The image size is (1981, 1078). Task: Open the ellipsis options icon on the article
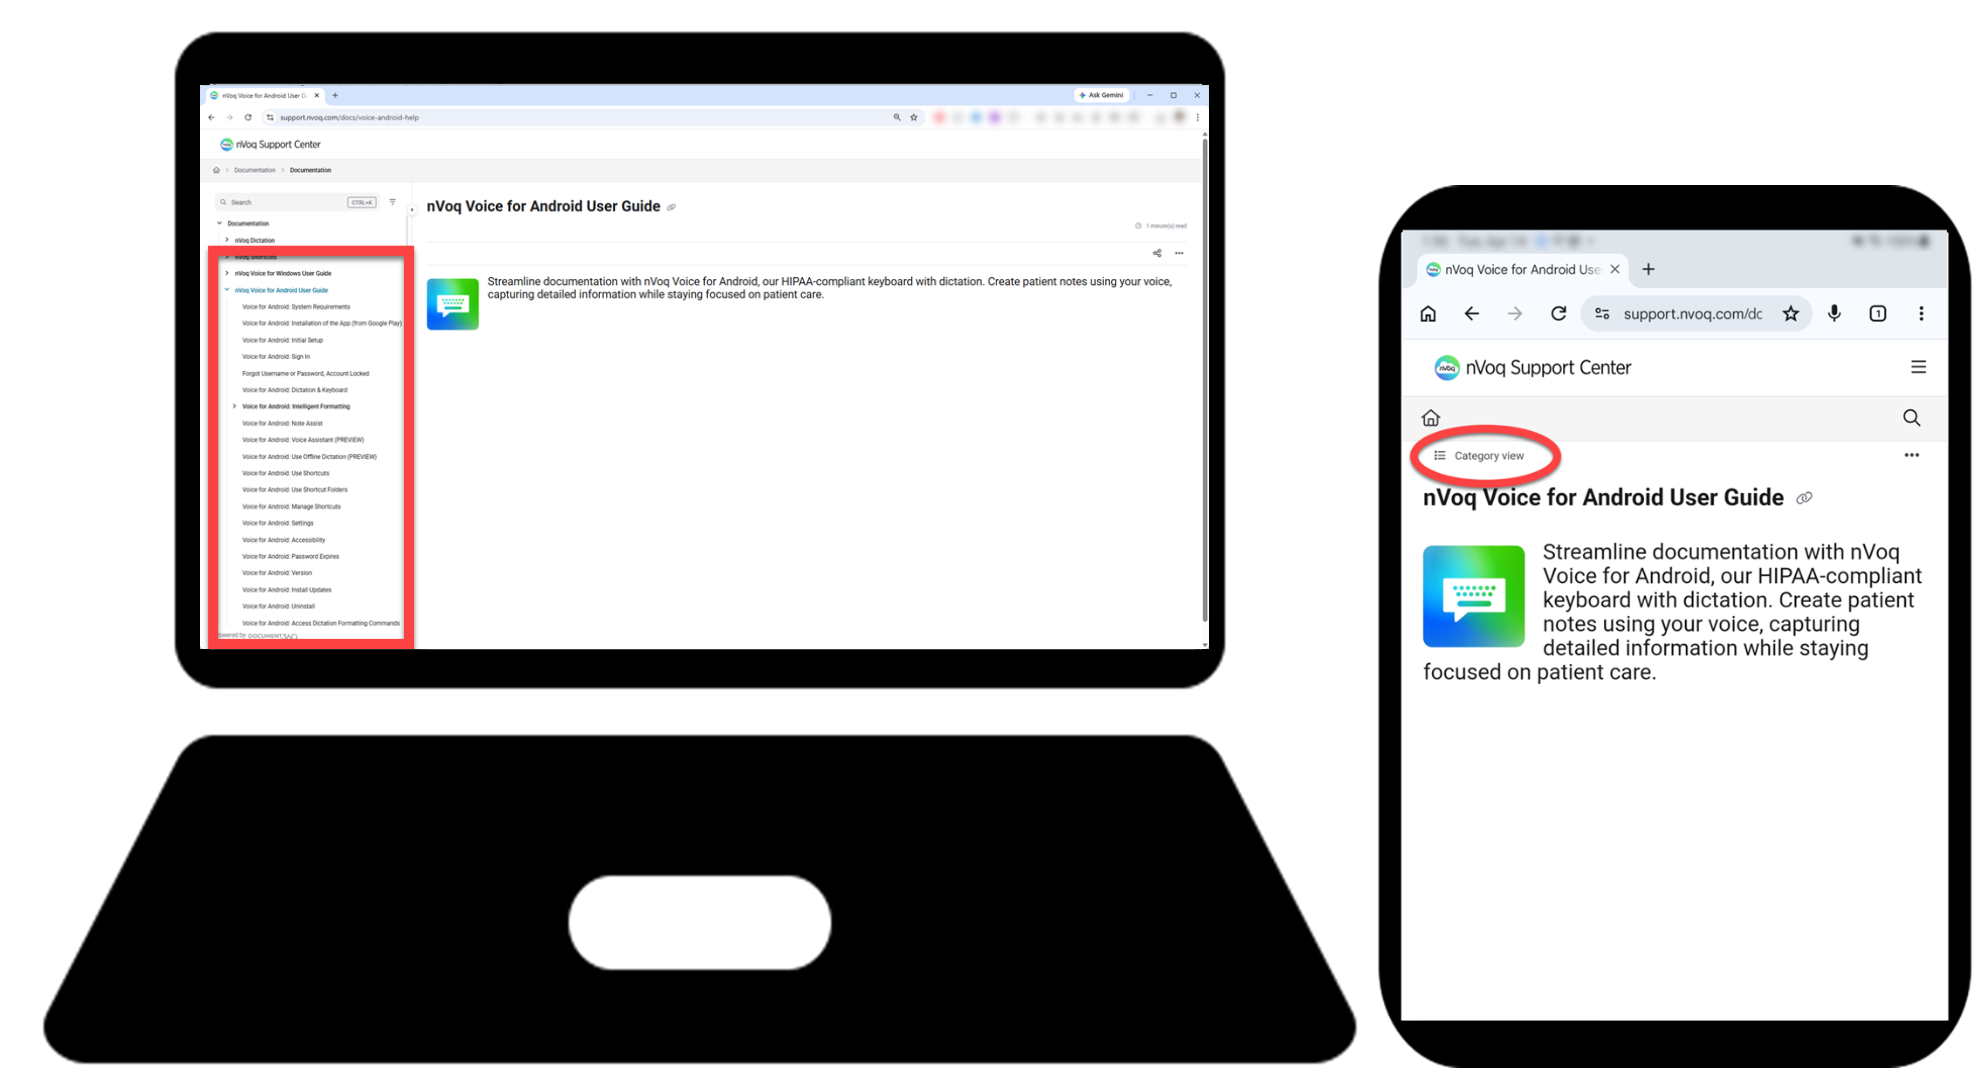[x=1180, y=253]
